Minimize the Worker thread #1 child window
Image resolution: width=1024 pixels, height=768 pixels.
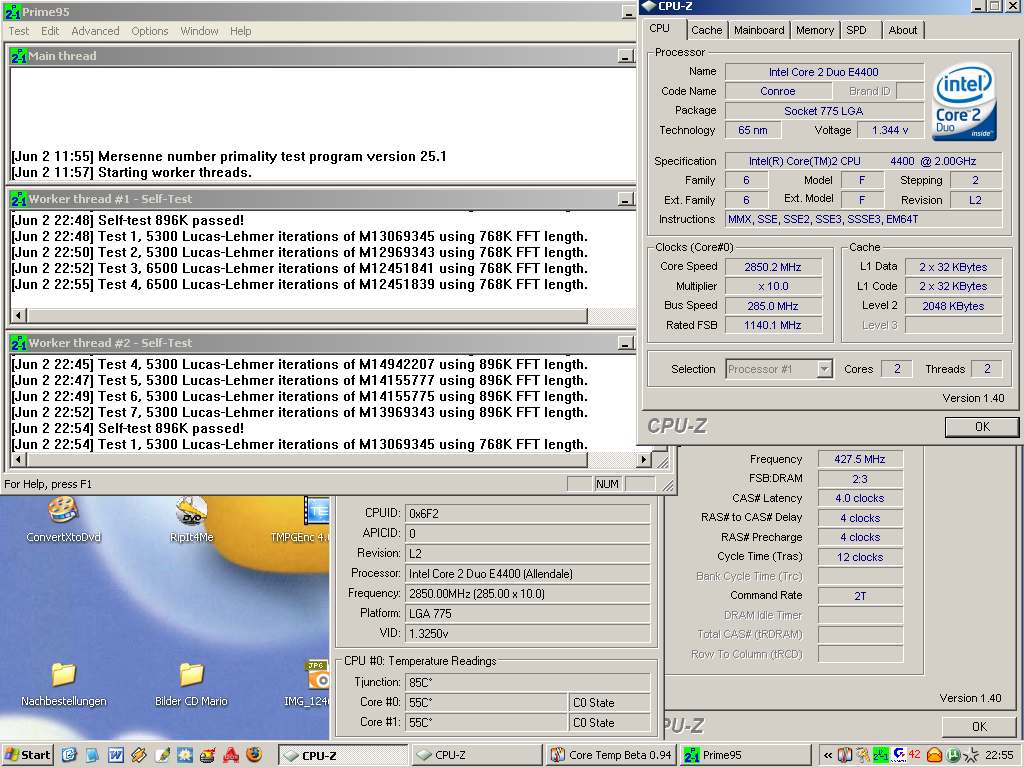click(625, 200)
